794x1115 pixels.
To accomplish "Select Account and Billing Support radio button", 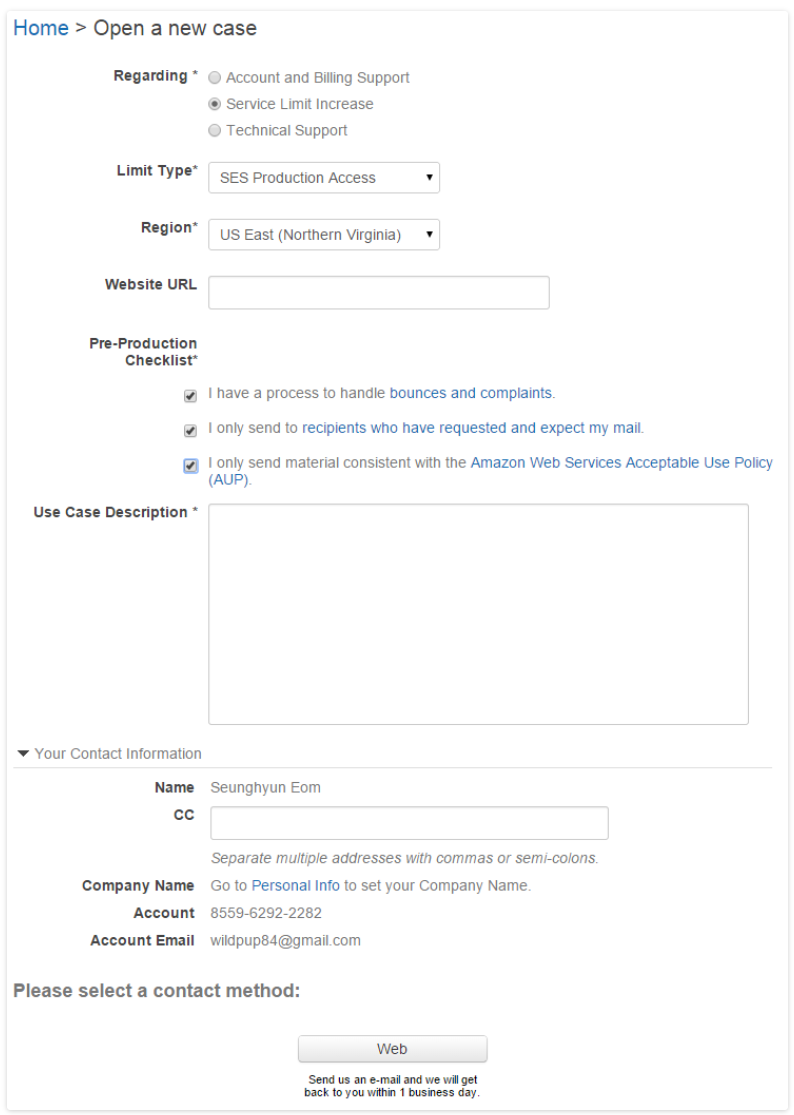I will tap(215, 78).
